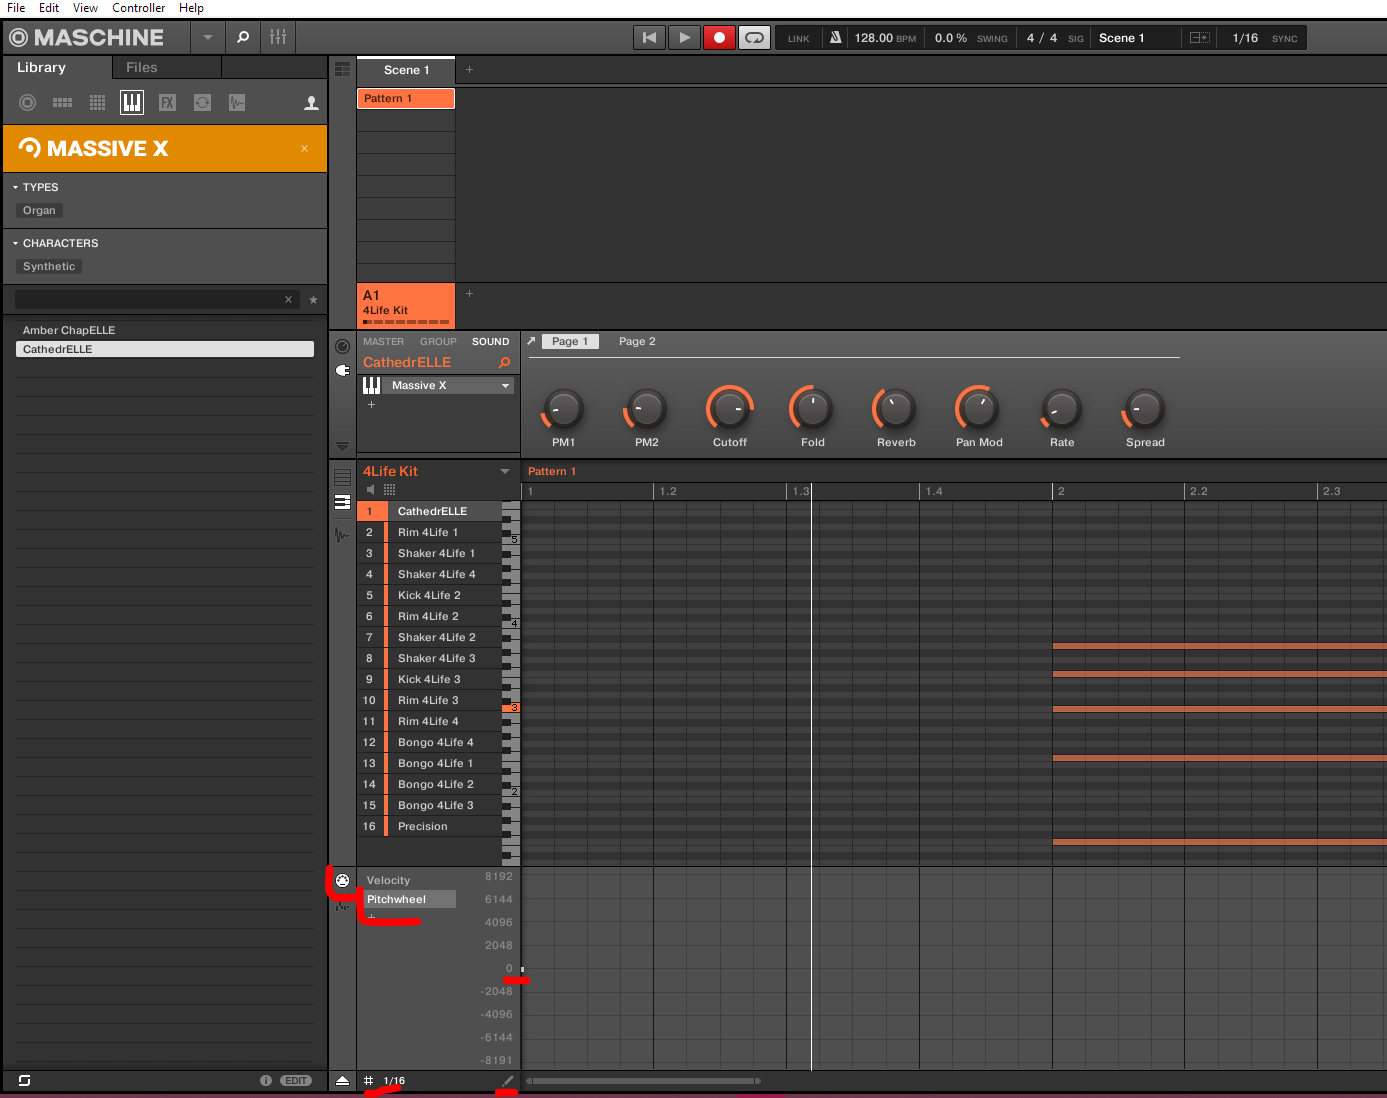Toggle pad view grid icon under 4Life Kit
The width and height of the screenshot is (1387, 1098).
[390, 490]
